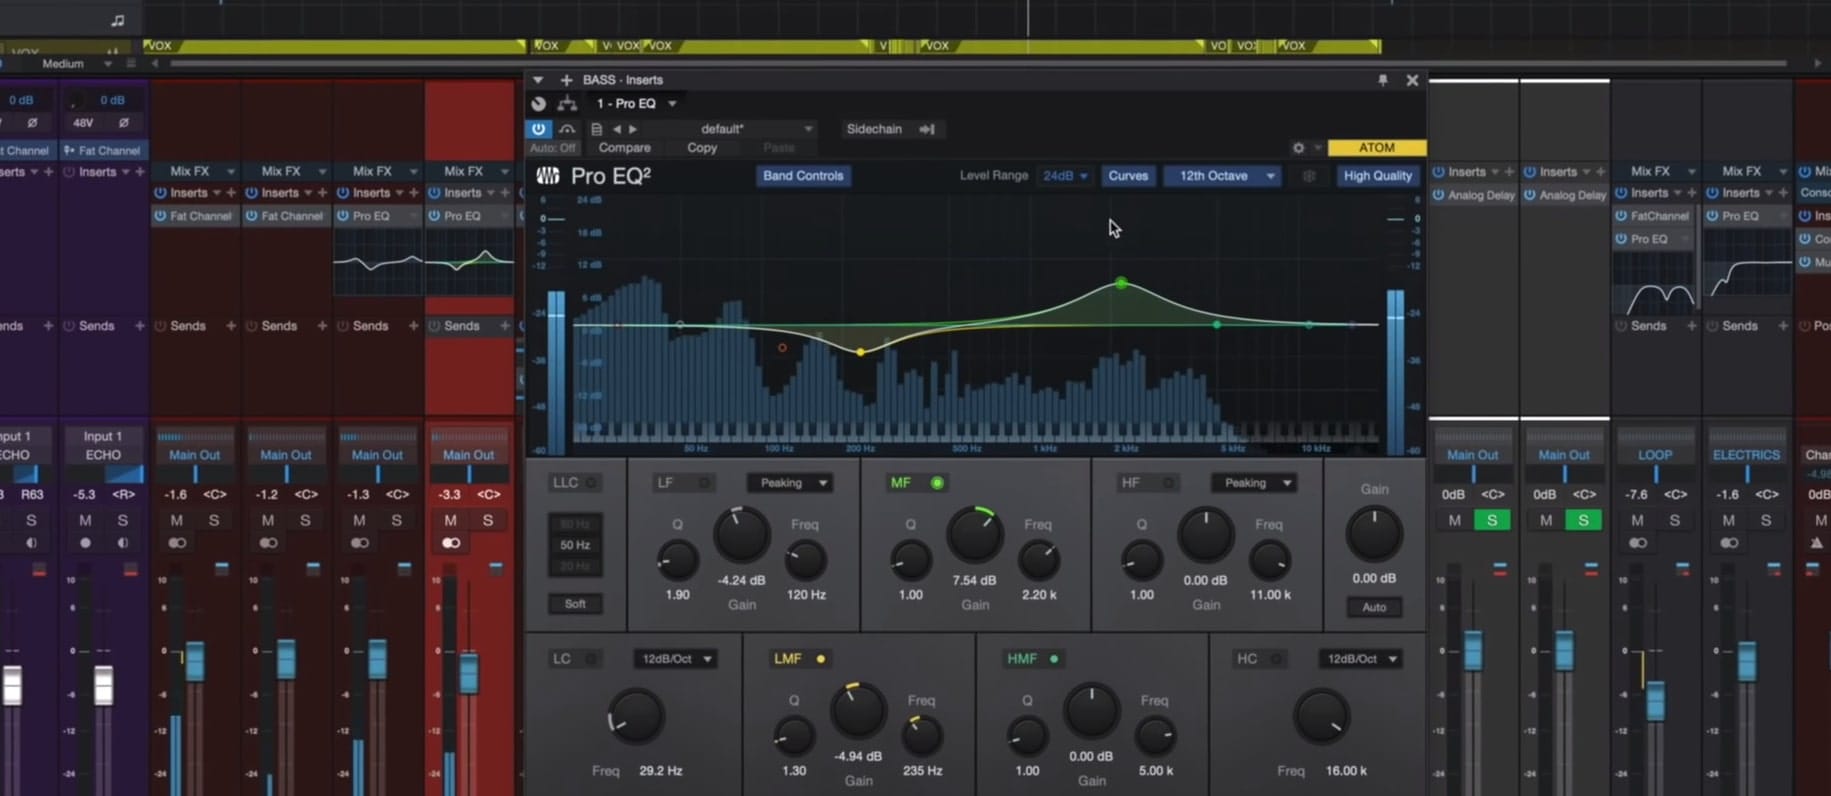Enable the HC high-cut band
This screenshot has width=1831, height=796.
pos(1276,659)
